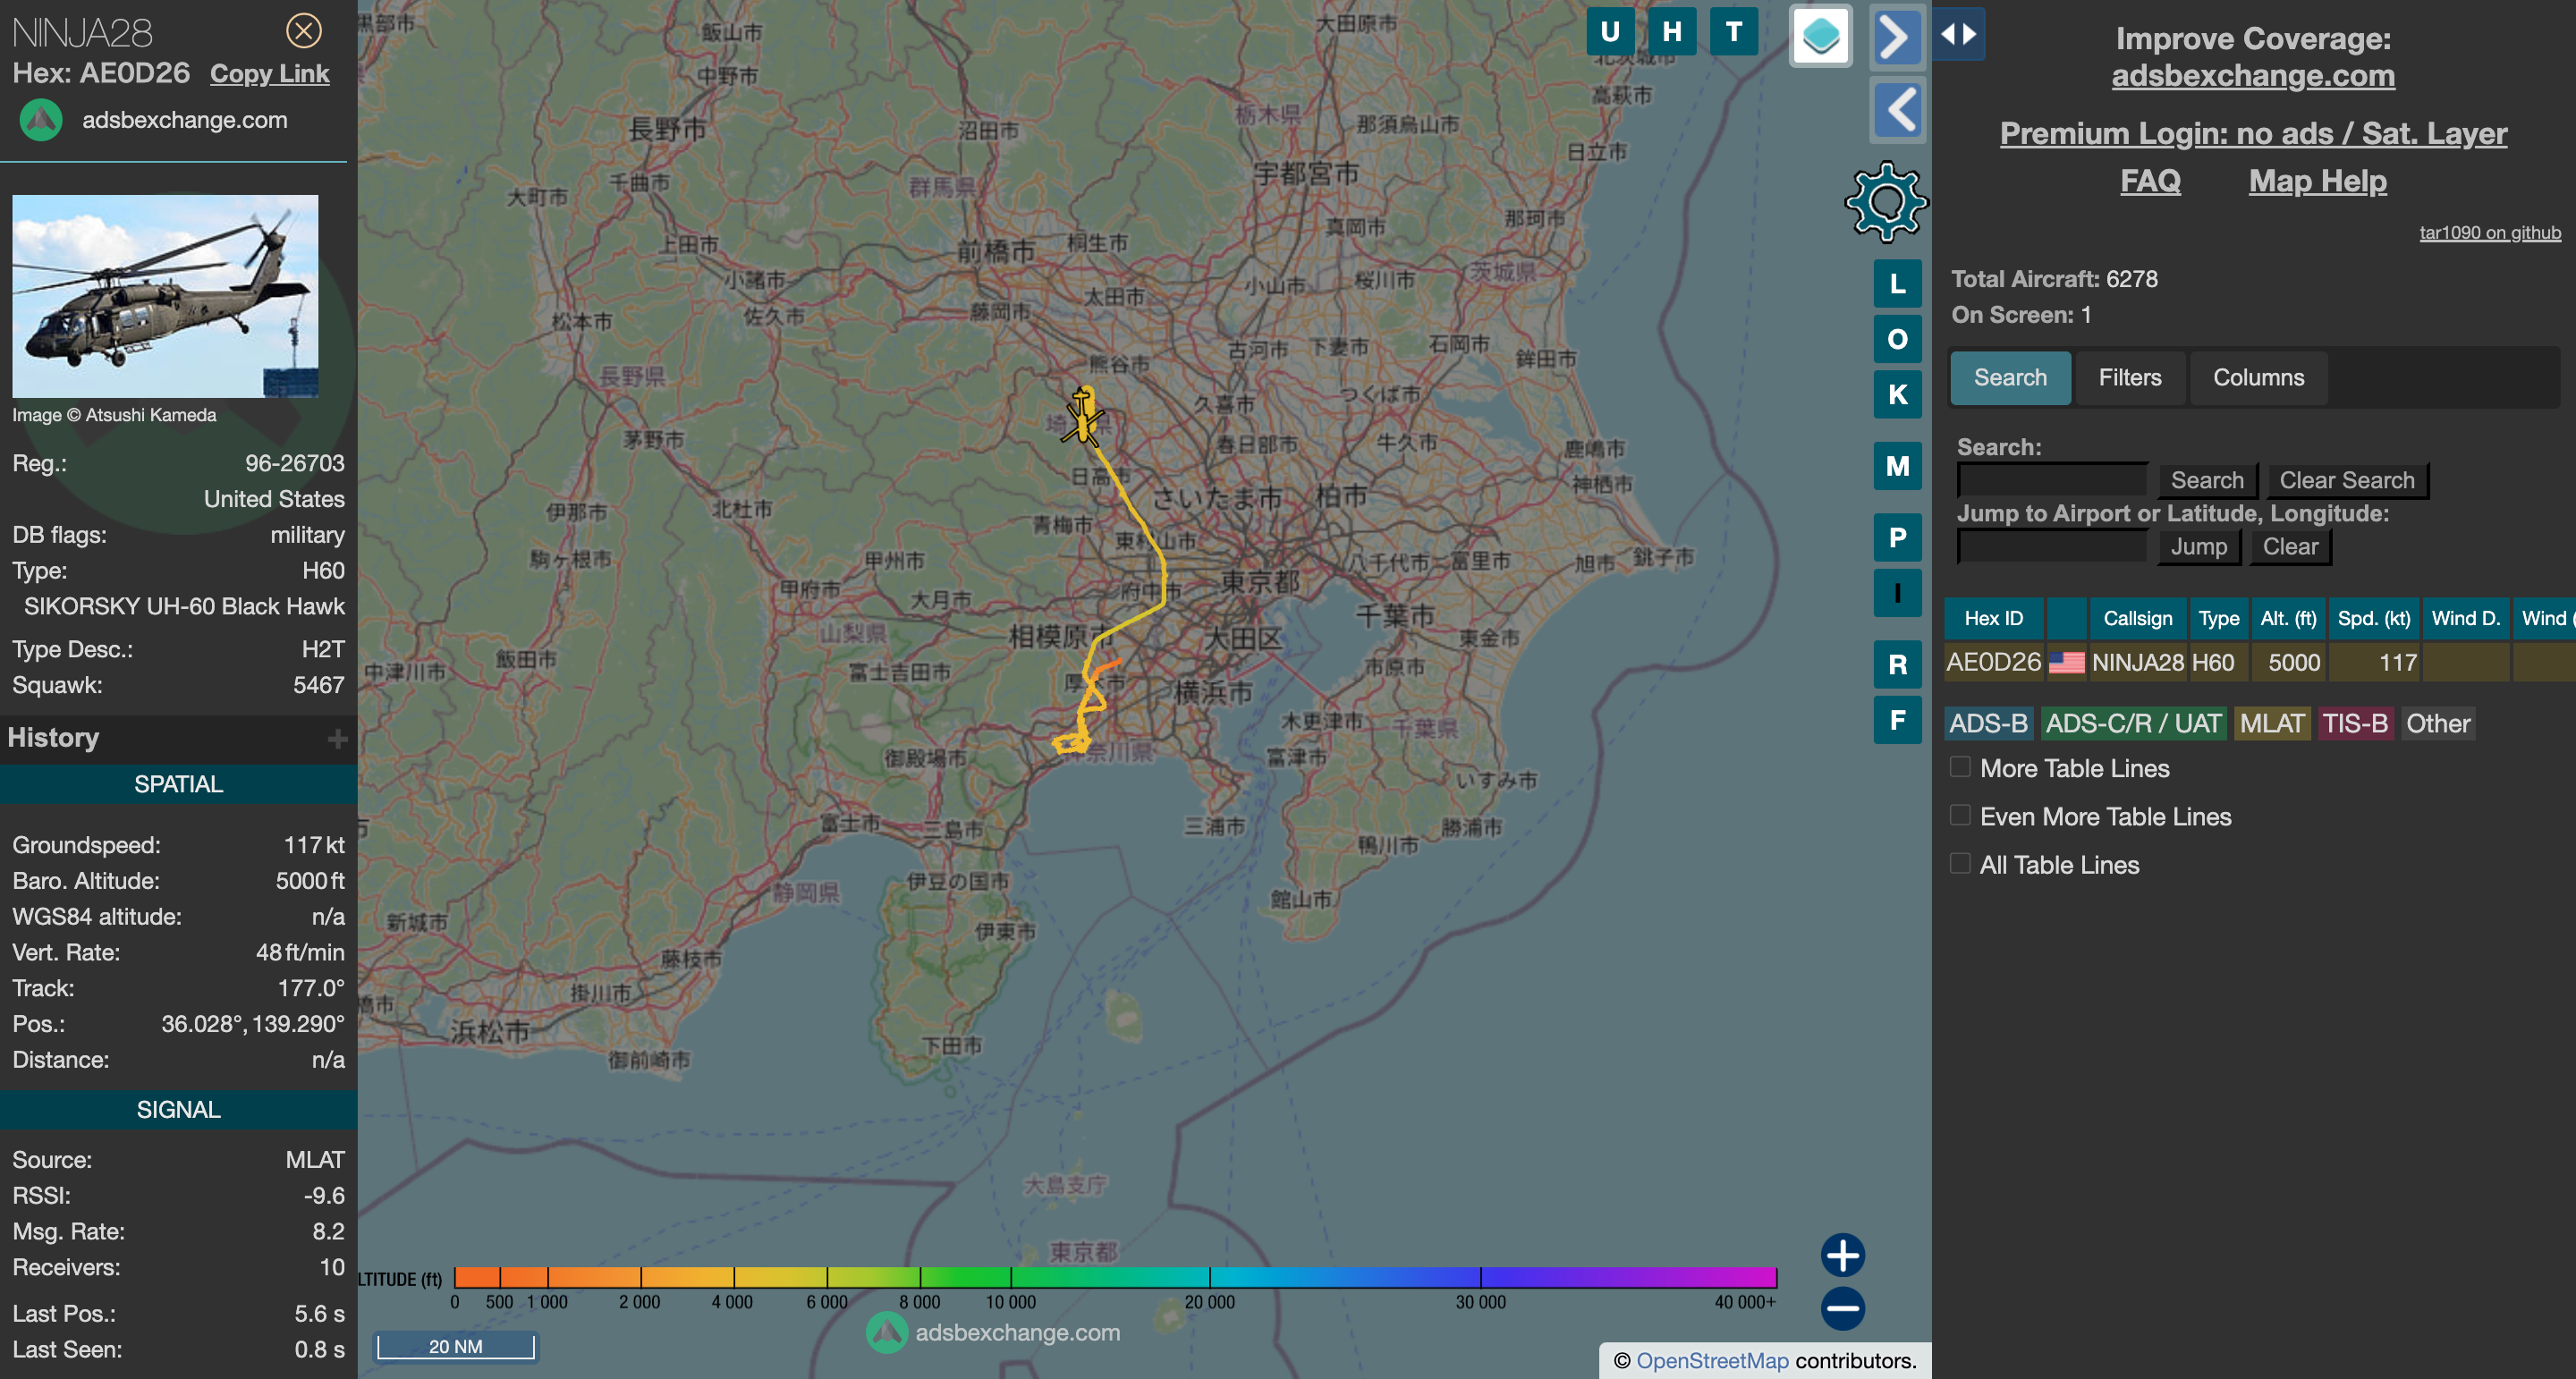Click the M map option button
Image resolution: width=2576 pixels, height=1379 pixels.
(1897, 466)
